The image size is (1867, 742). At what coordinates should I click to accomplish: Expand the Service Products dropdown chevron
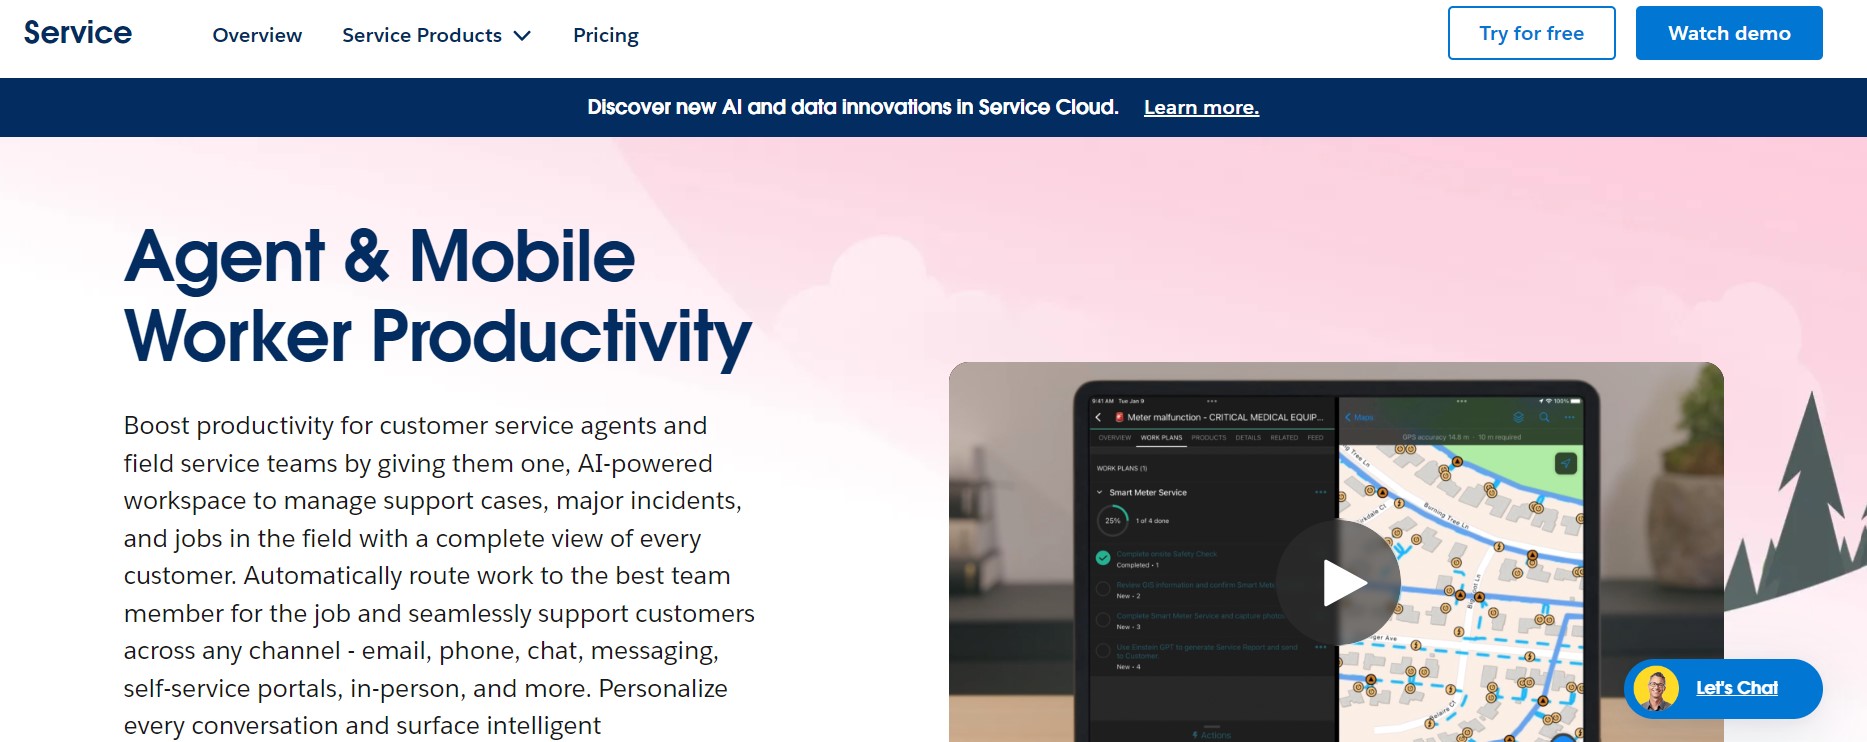[x=522, y=36]
